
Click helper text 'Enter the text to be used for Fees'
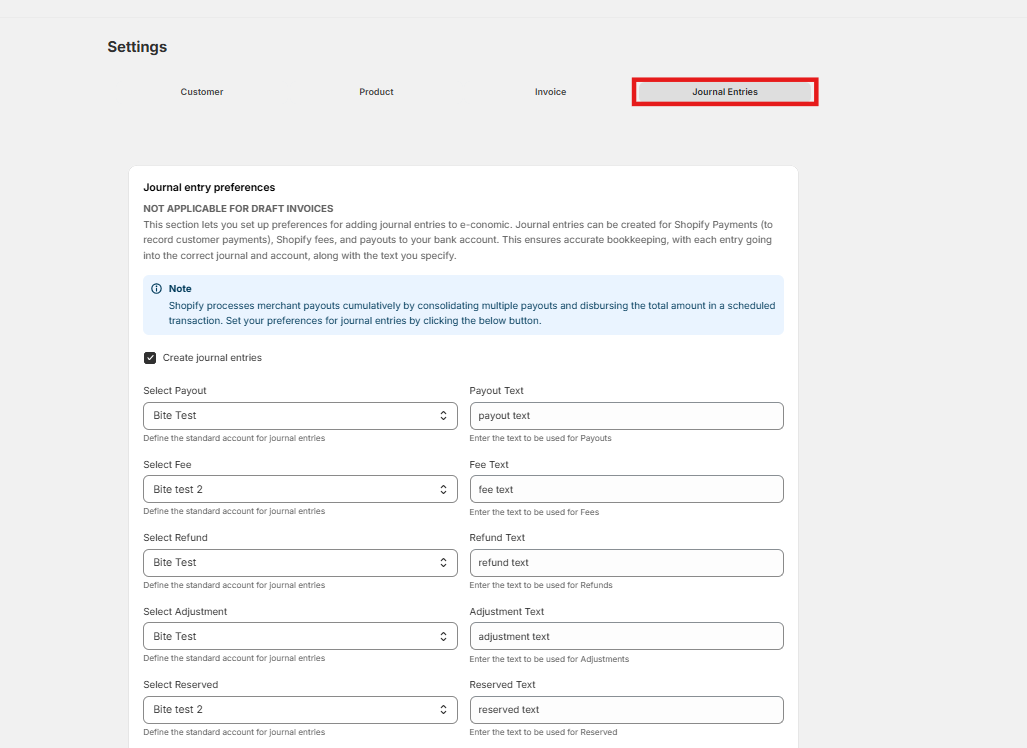point(534,512)
